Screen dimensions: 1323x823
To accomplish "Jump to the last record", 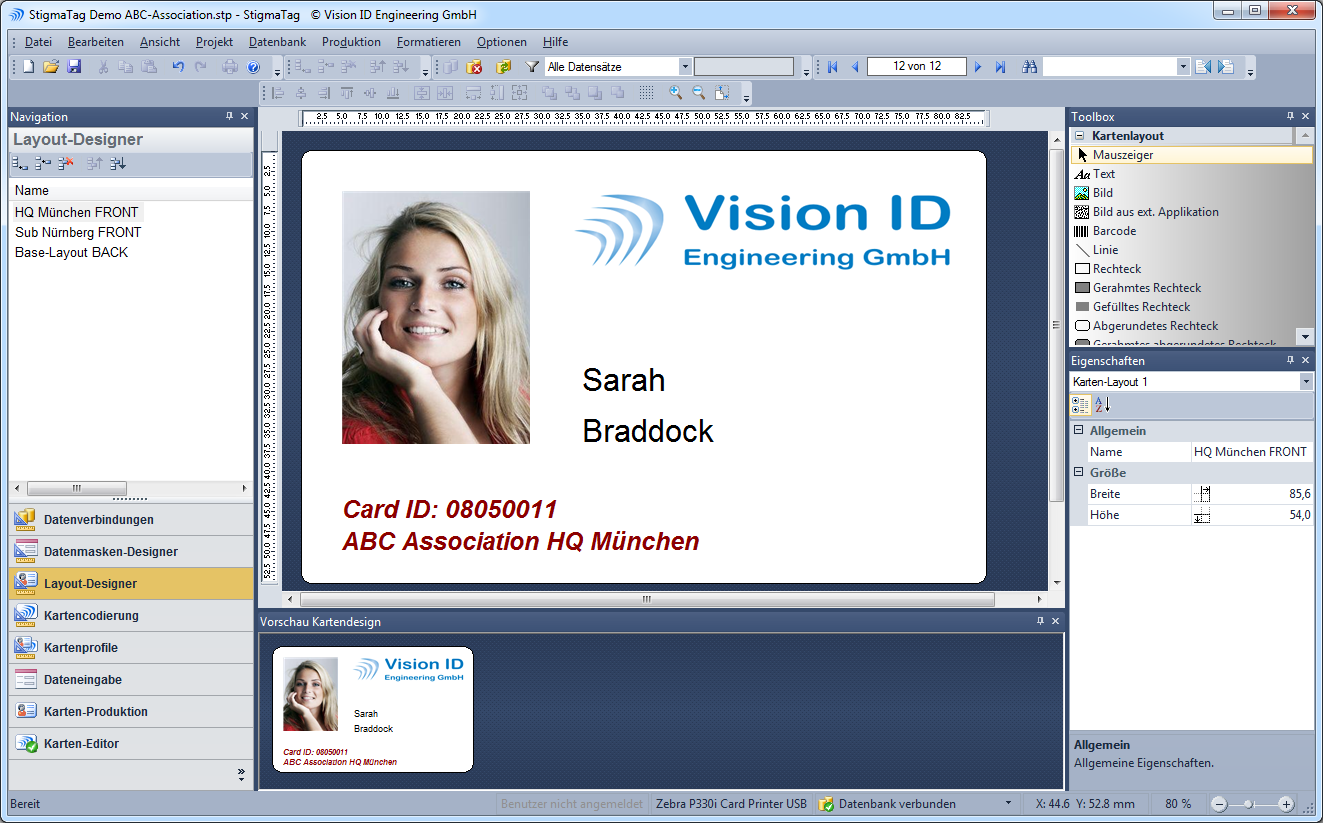I will pyautogui.click(x=1001, y=67).
